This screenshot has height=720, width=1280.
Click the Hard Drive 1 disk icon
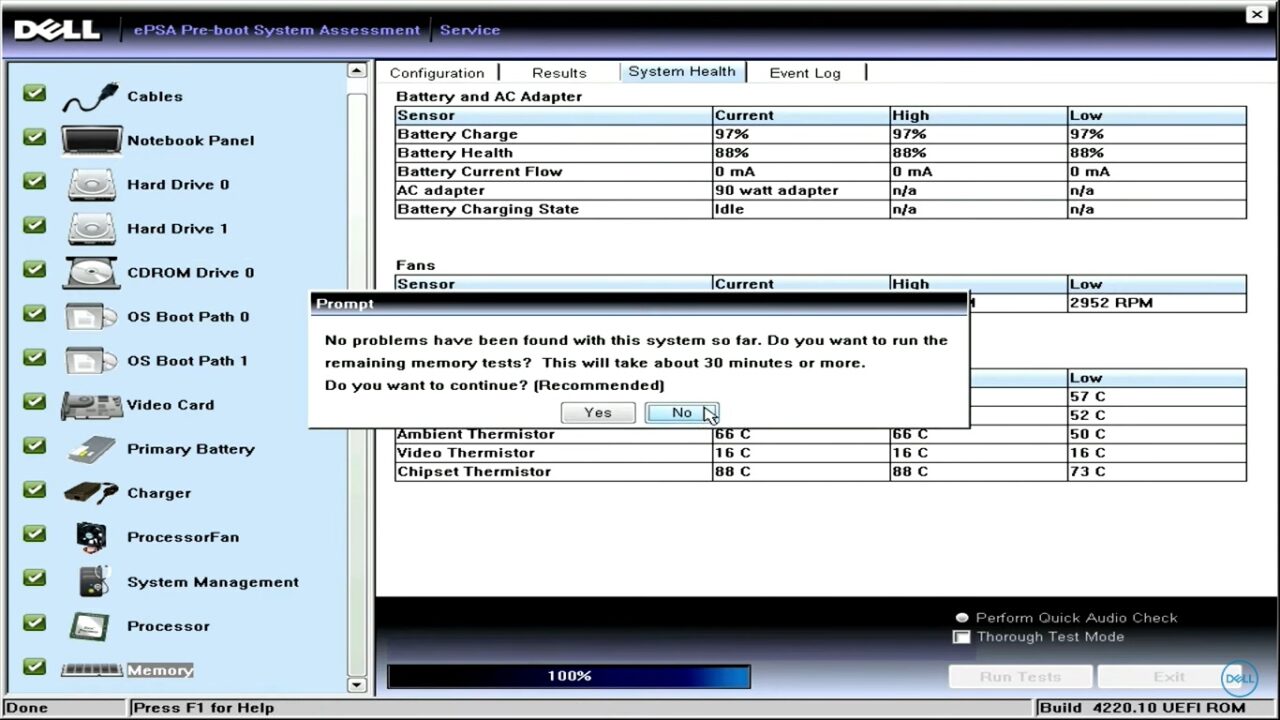coord(91,229)
